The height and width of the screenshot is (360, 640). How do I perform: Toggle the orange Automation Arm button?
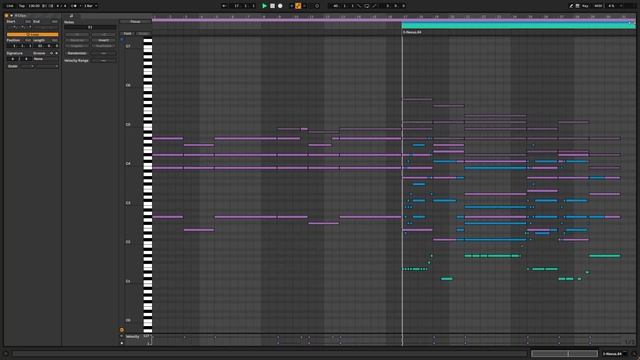click(298, 6)
